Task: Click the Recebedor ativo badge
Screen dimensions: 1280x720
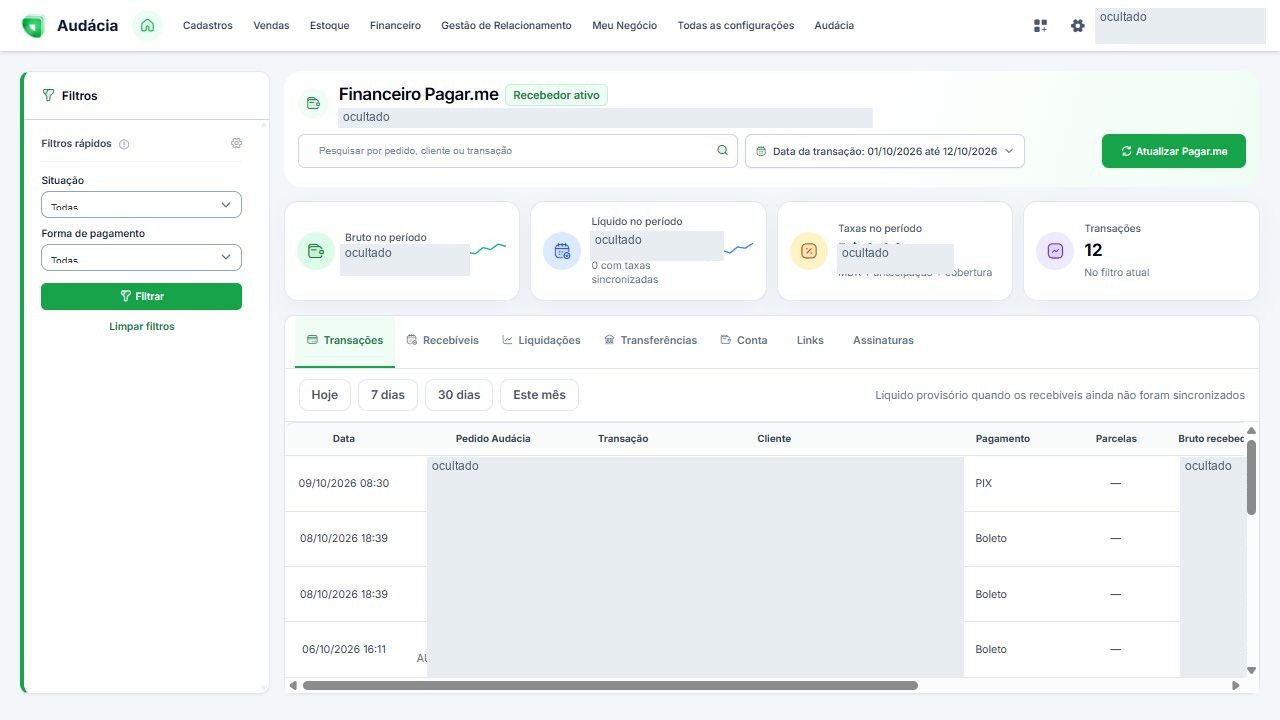Action: point(556,95)
